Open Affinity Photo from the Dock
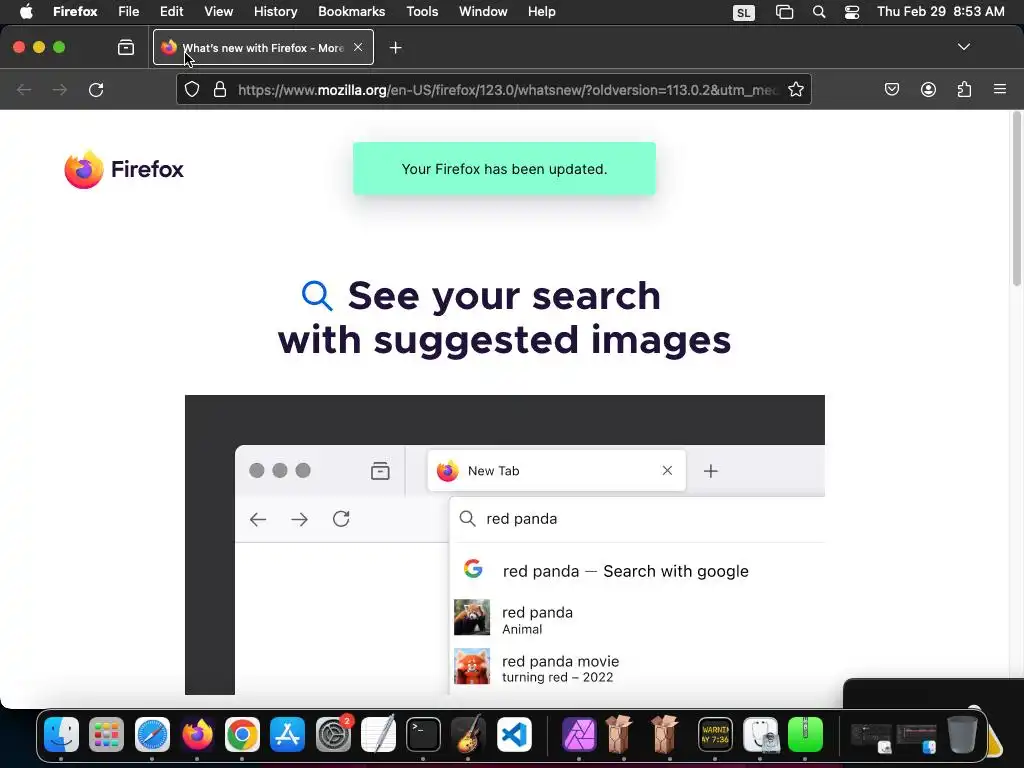 click(x=579, y=735)
